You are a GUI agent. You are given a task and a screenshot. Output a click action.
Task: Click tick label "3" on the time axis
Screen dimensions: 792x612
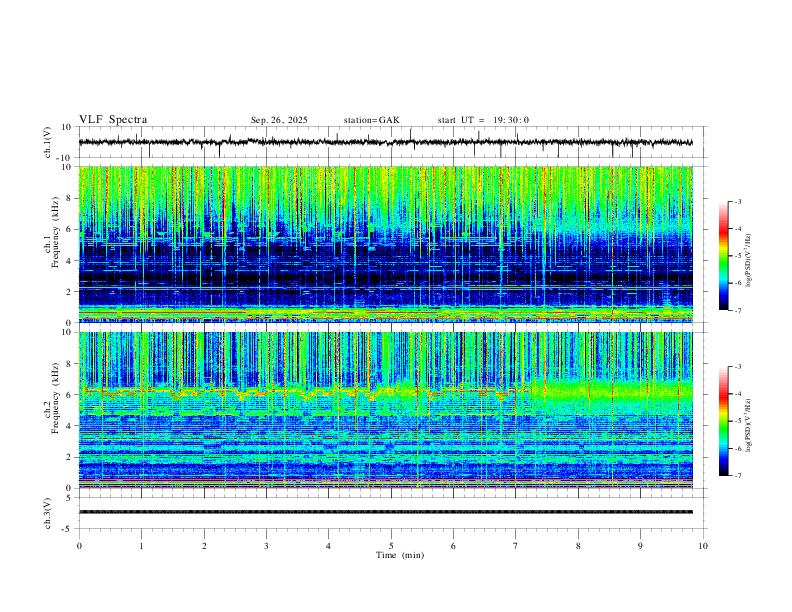[x=266, y=546]
